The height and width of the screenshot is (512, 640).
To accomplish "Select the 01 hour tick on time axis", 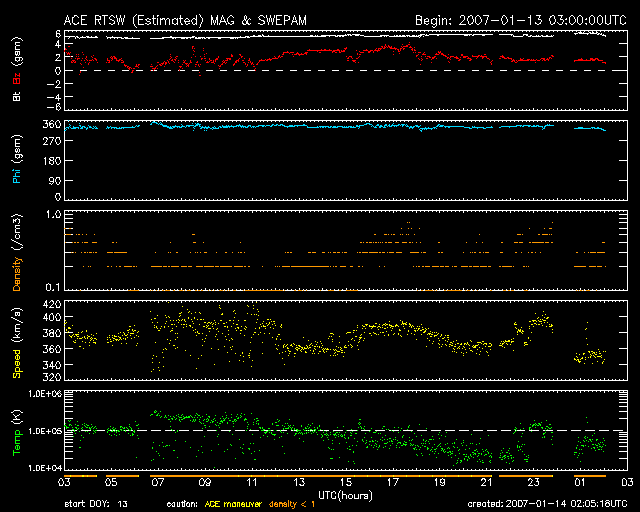I will (x=578, y=481).
